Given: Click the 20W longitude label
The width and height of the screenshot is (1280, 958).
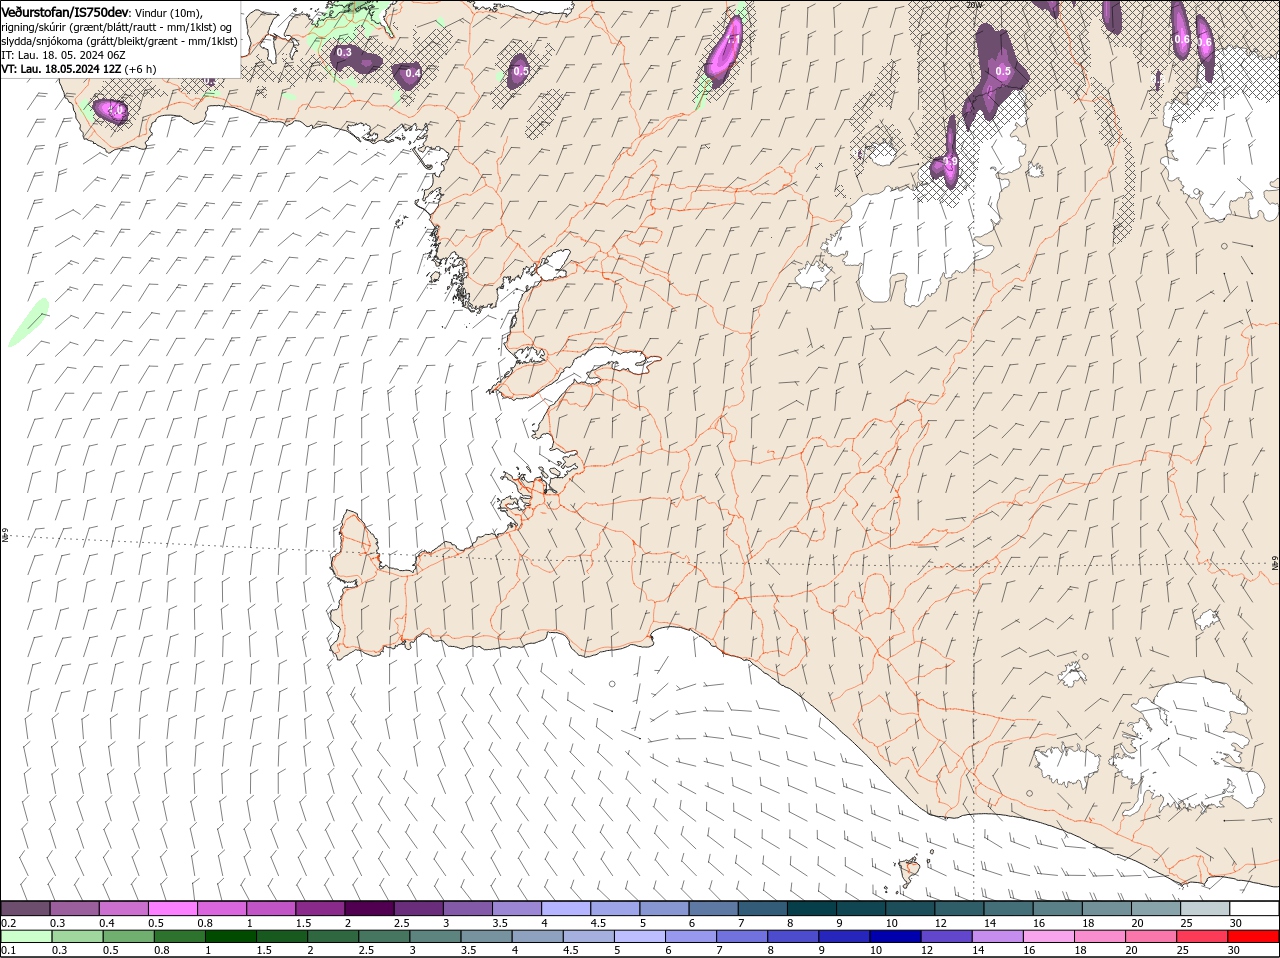Looking at the screenshot, I should 974,5.
